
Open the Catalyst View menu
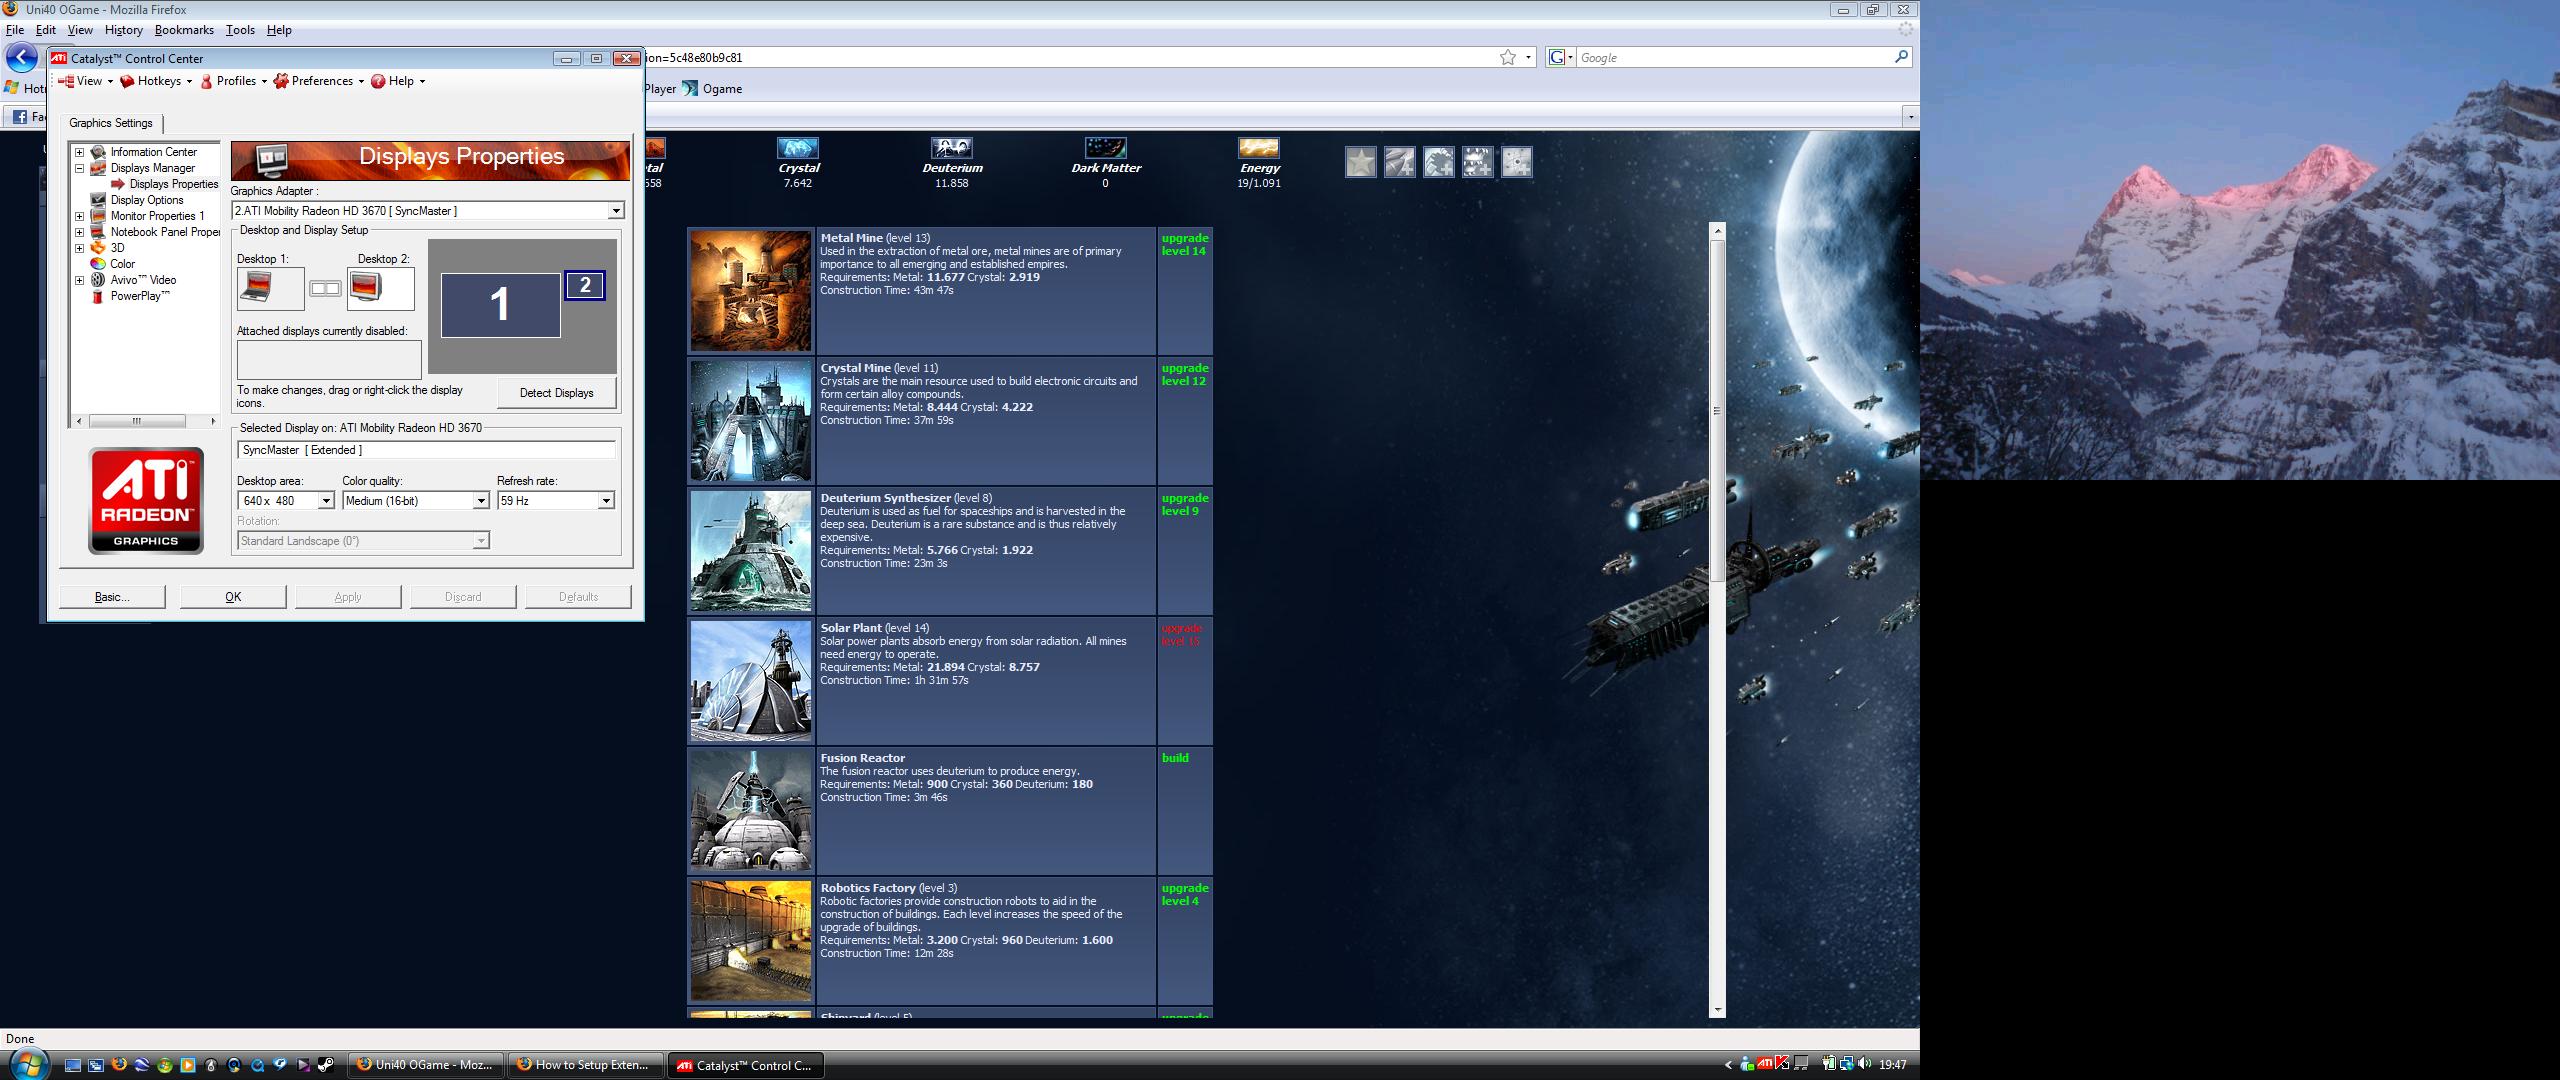coord(86,81)
